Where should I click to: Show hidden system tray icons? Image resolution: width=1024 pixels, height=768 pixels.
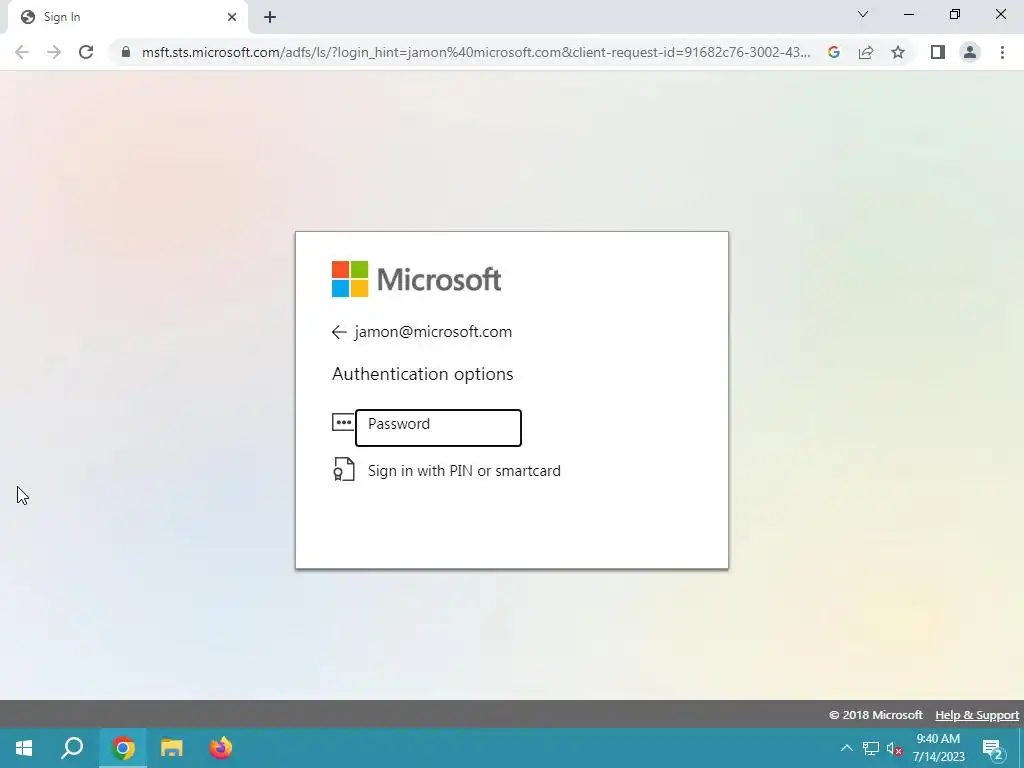point(846,748)
